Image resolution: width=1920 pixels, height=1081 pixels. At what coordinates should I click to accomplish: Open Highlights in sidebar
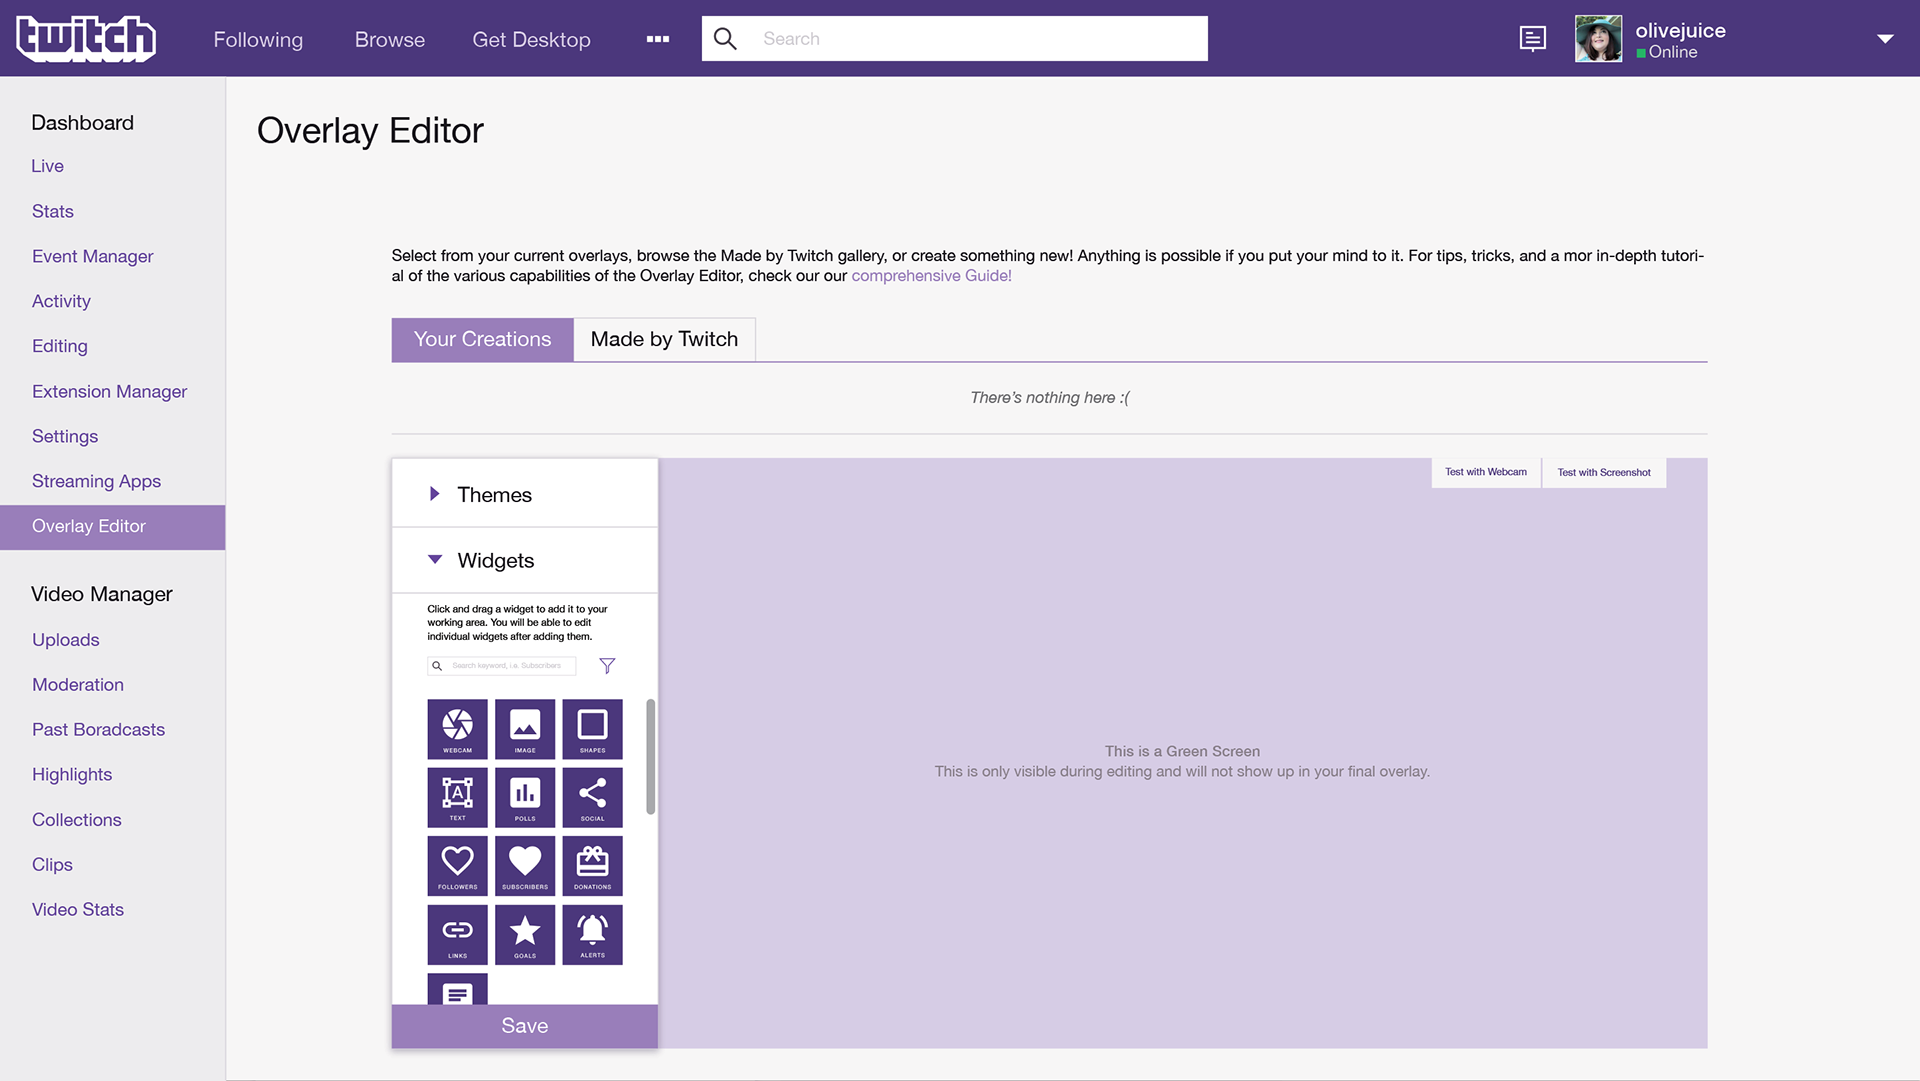tap(72, 775)
